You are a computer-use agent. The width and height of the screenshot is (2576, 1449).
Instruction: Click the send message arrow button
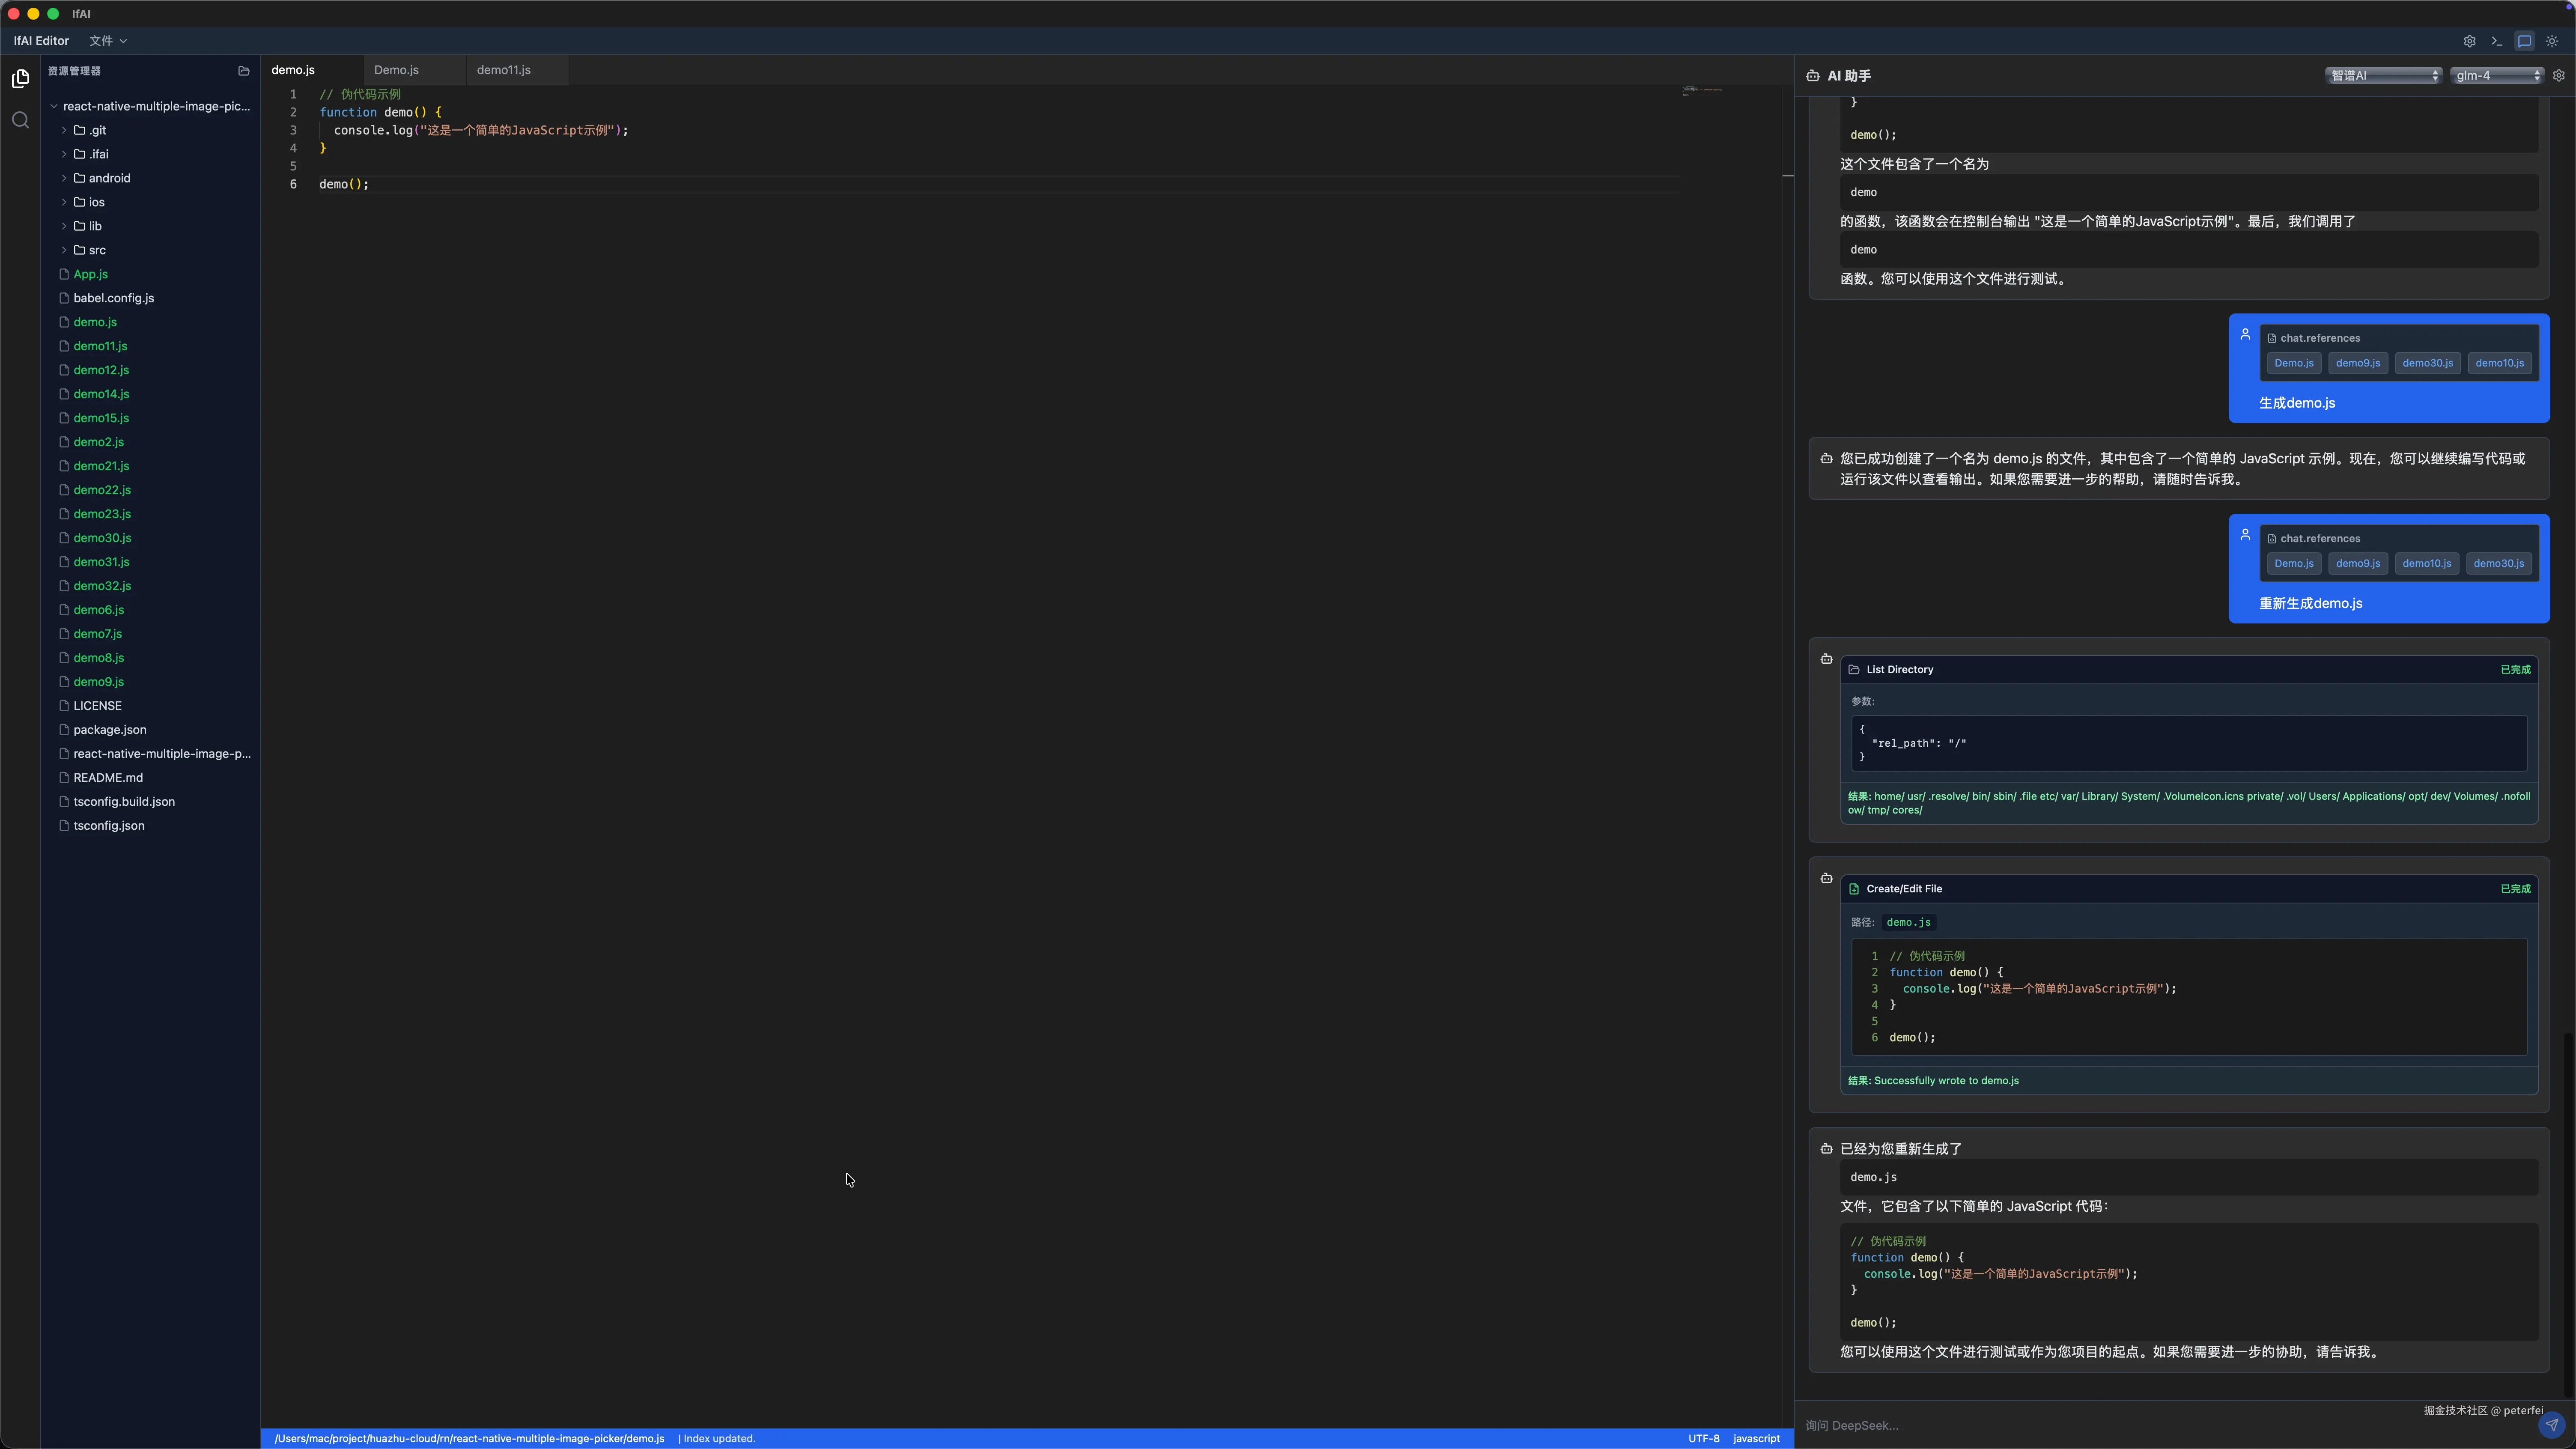tap(2551, 1425)
